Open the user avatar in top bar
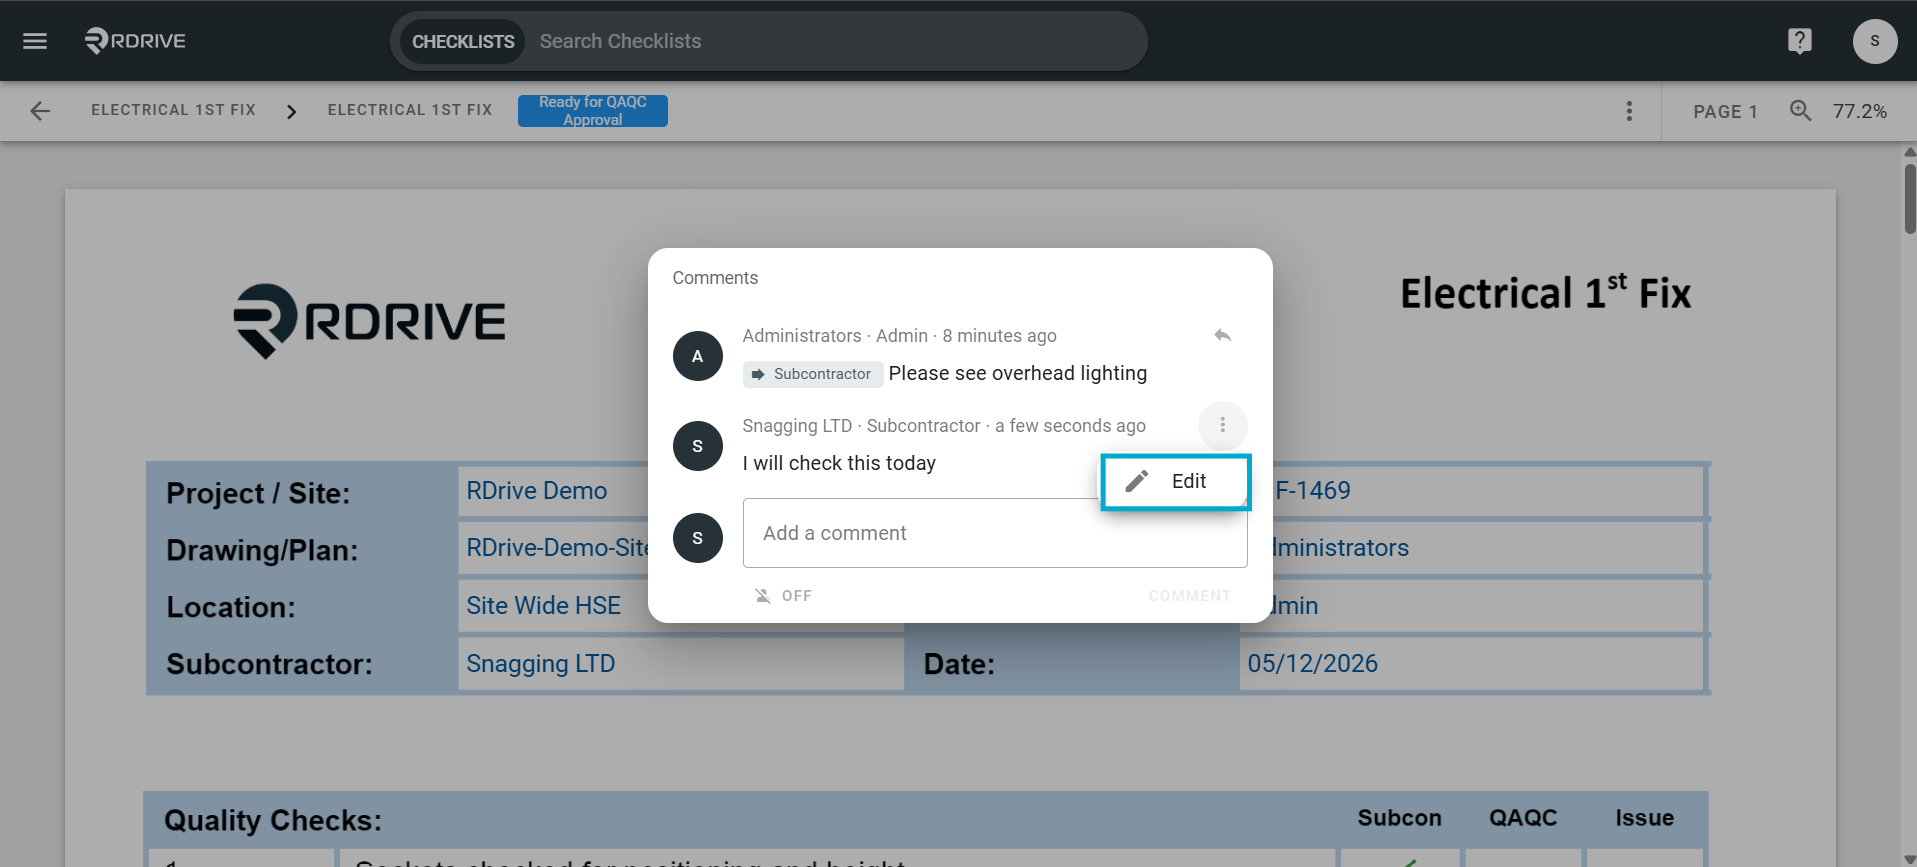Screen dimensions: 1917x867 (1874, 41)
